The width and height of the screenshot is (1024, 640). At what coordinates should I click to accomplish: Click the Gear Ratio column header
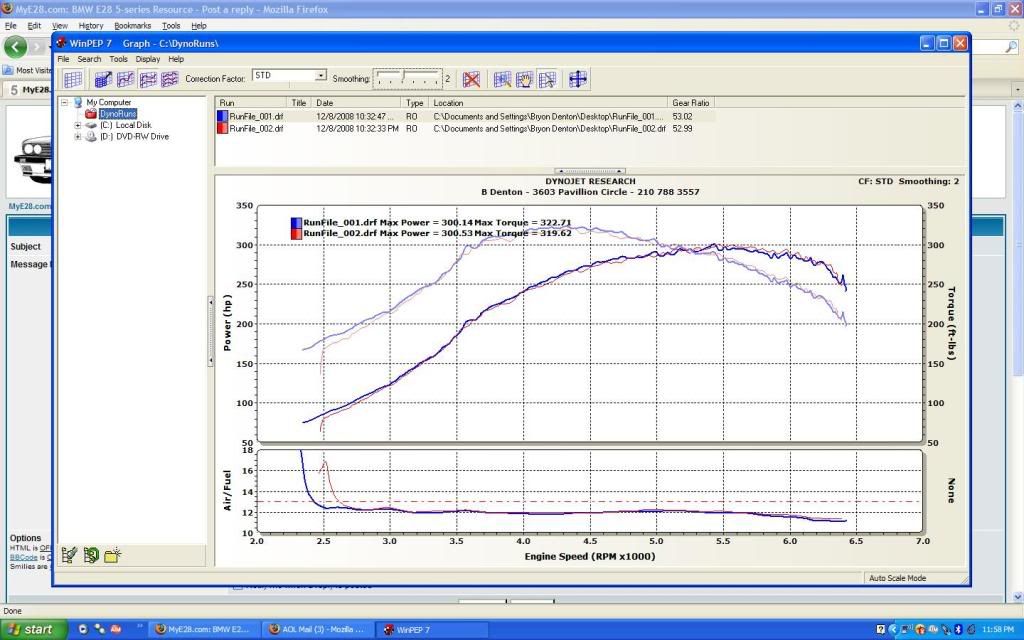click(692, 102)
